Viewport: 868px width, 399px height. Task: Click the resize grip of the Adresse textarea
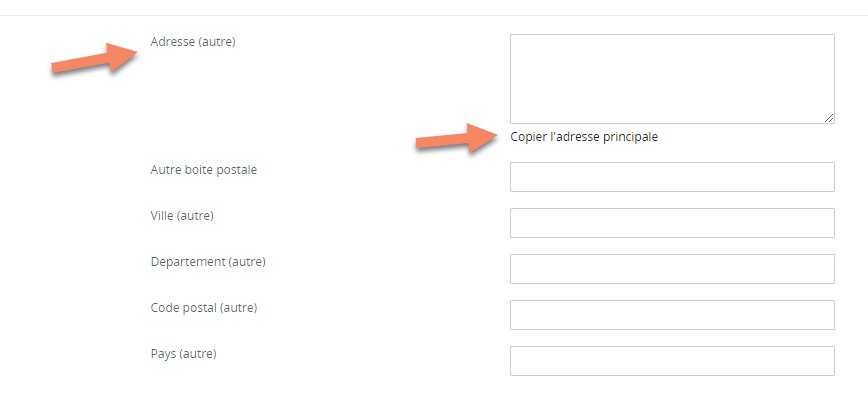(x=829, y=118)
